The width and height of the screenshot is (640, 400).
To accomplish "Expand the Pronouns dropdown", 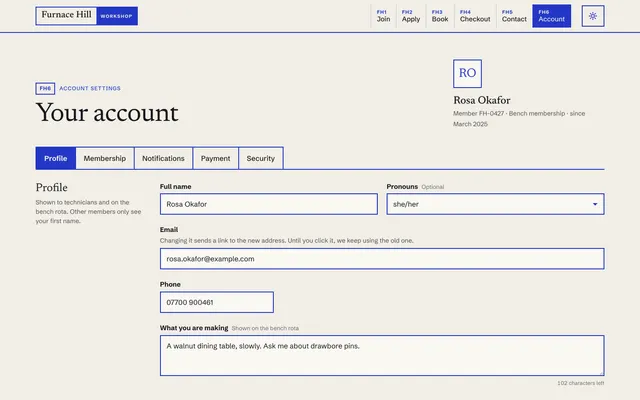I will 496,204.
